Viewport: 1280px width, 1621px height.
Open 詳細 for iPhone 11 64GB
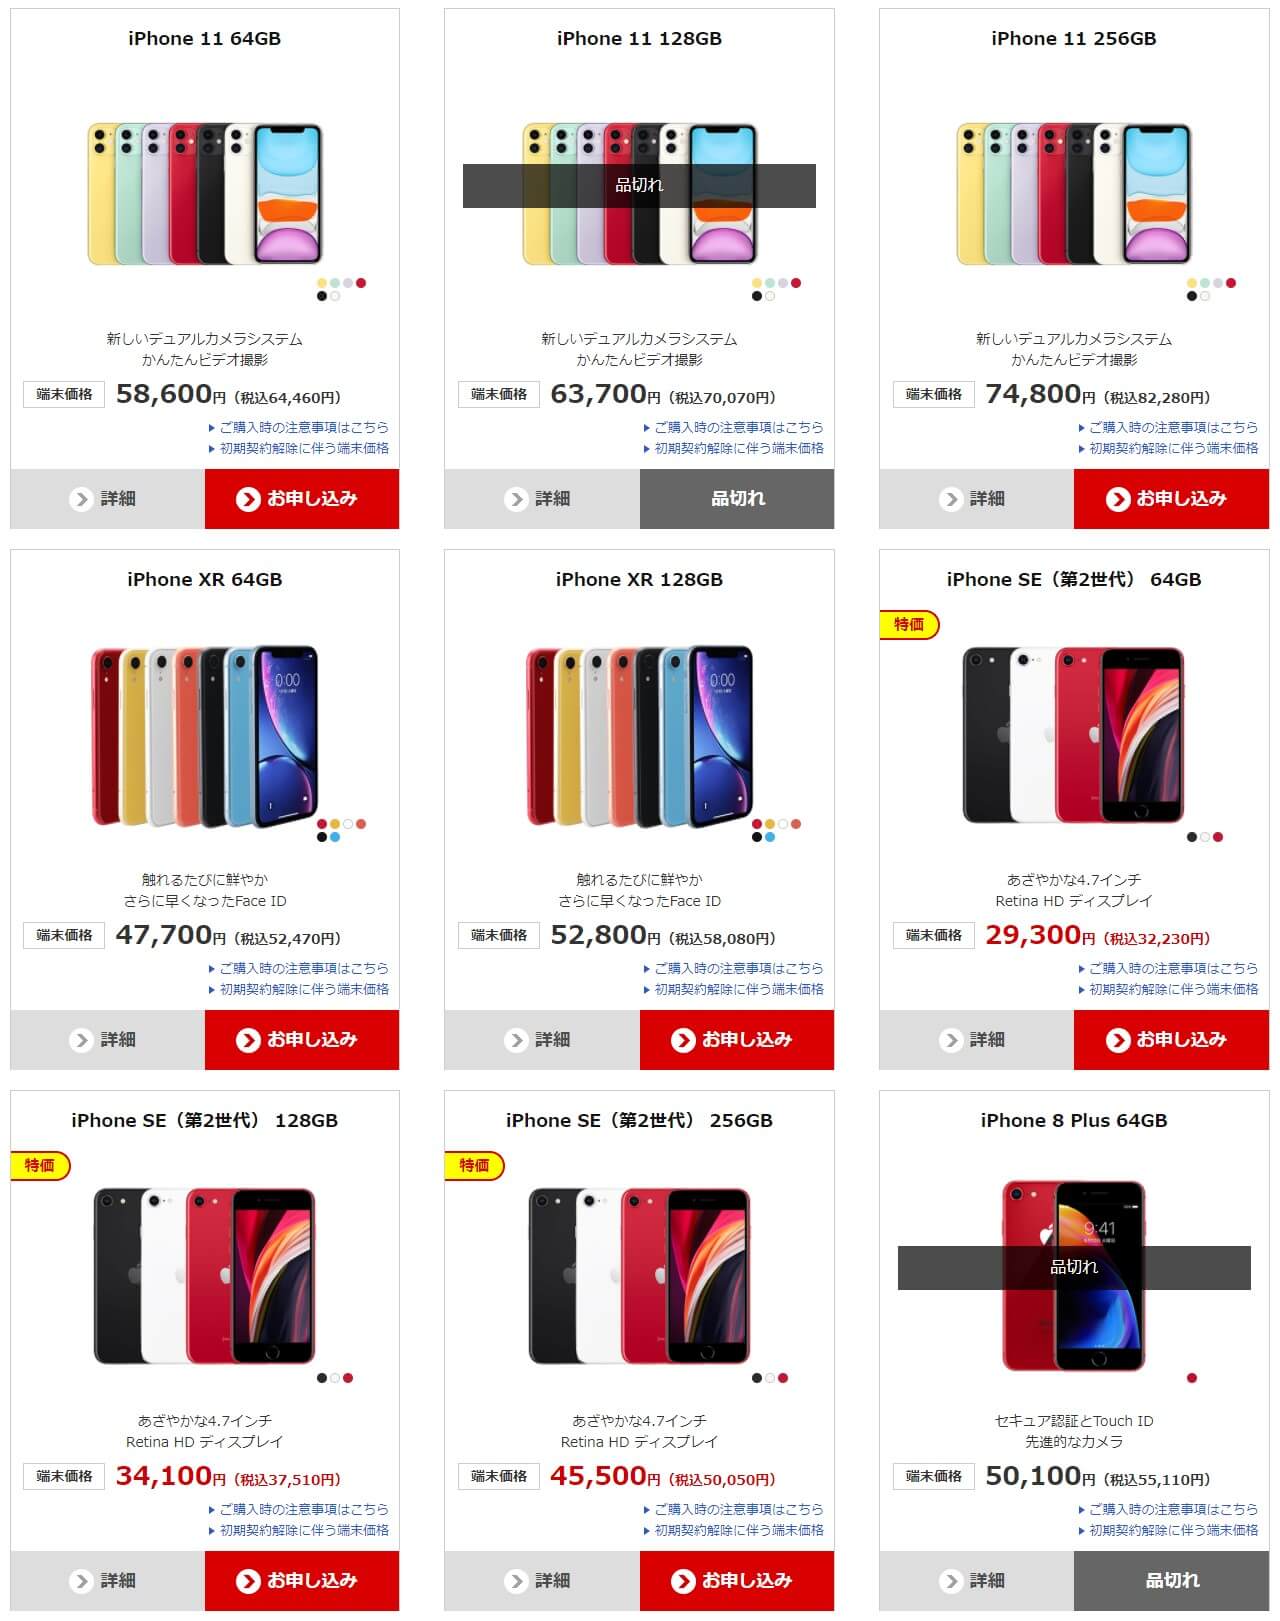tap(108, 499)
